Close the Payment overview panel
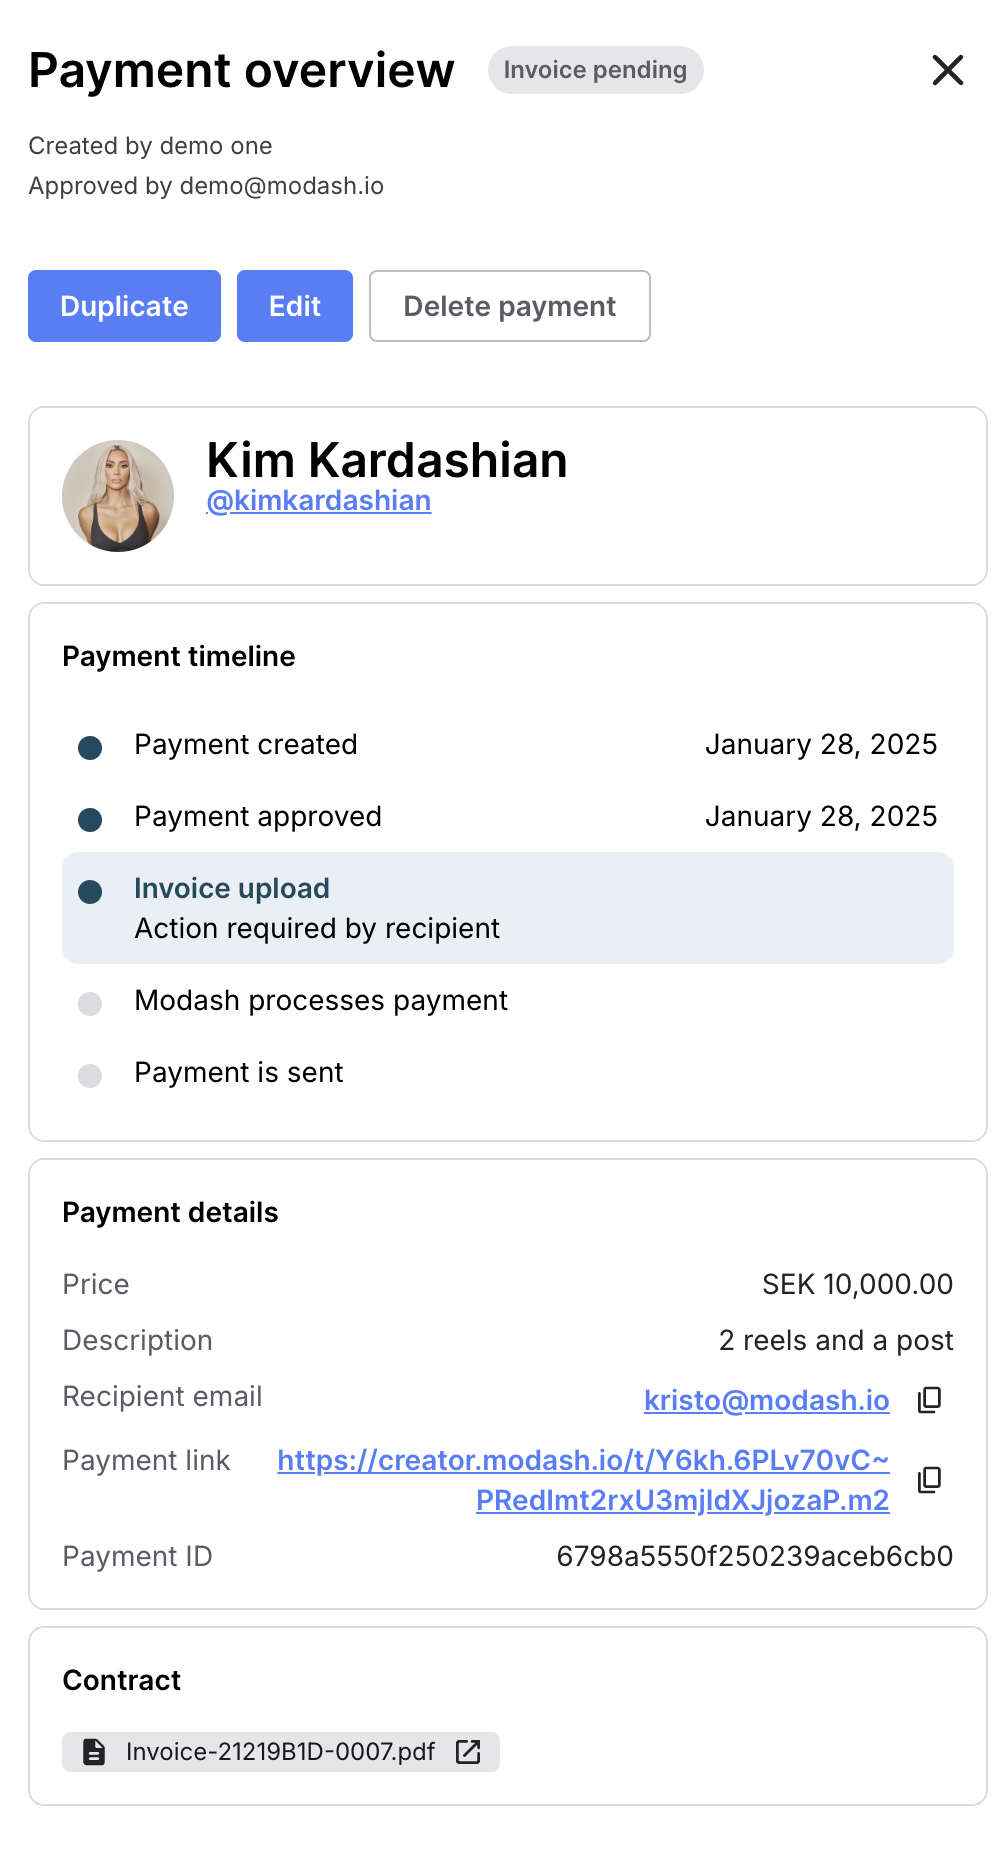1007x1858 pixels. coord(947,70)
